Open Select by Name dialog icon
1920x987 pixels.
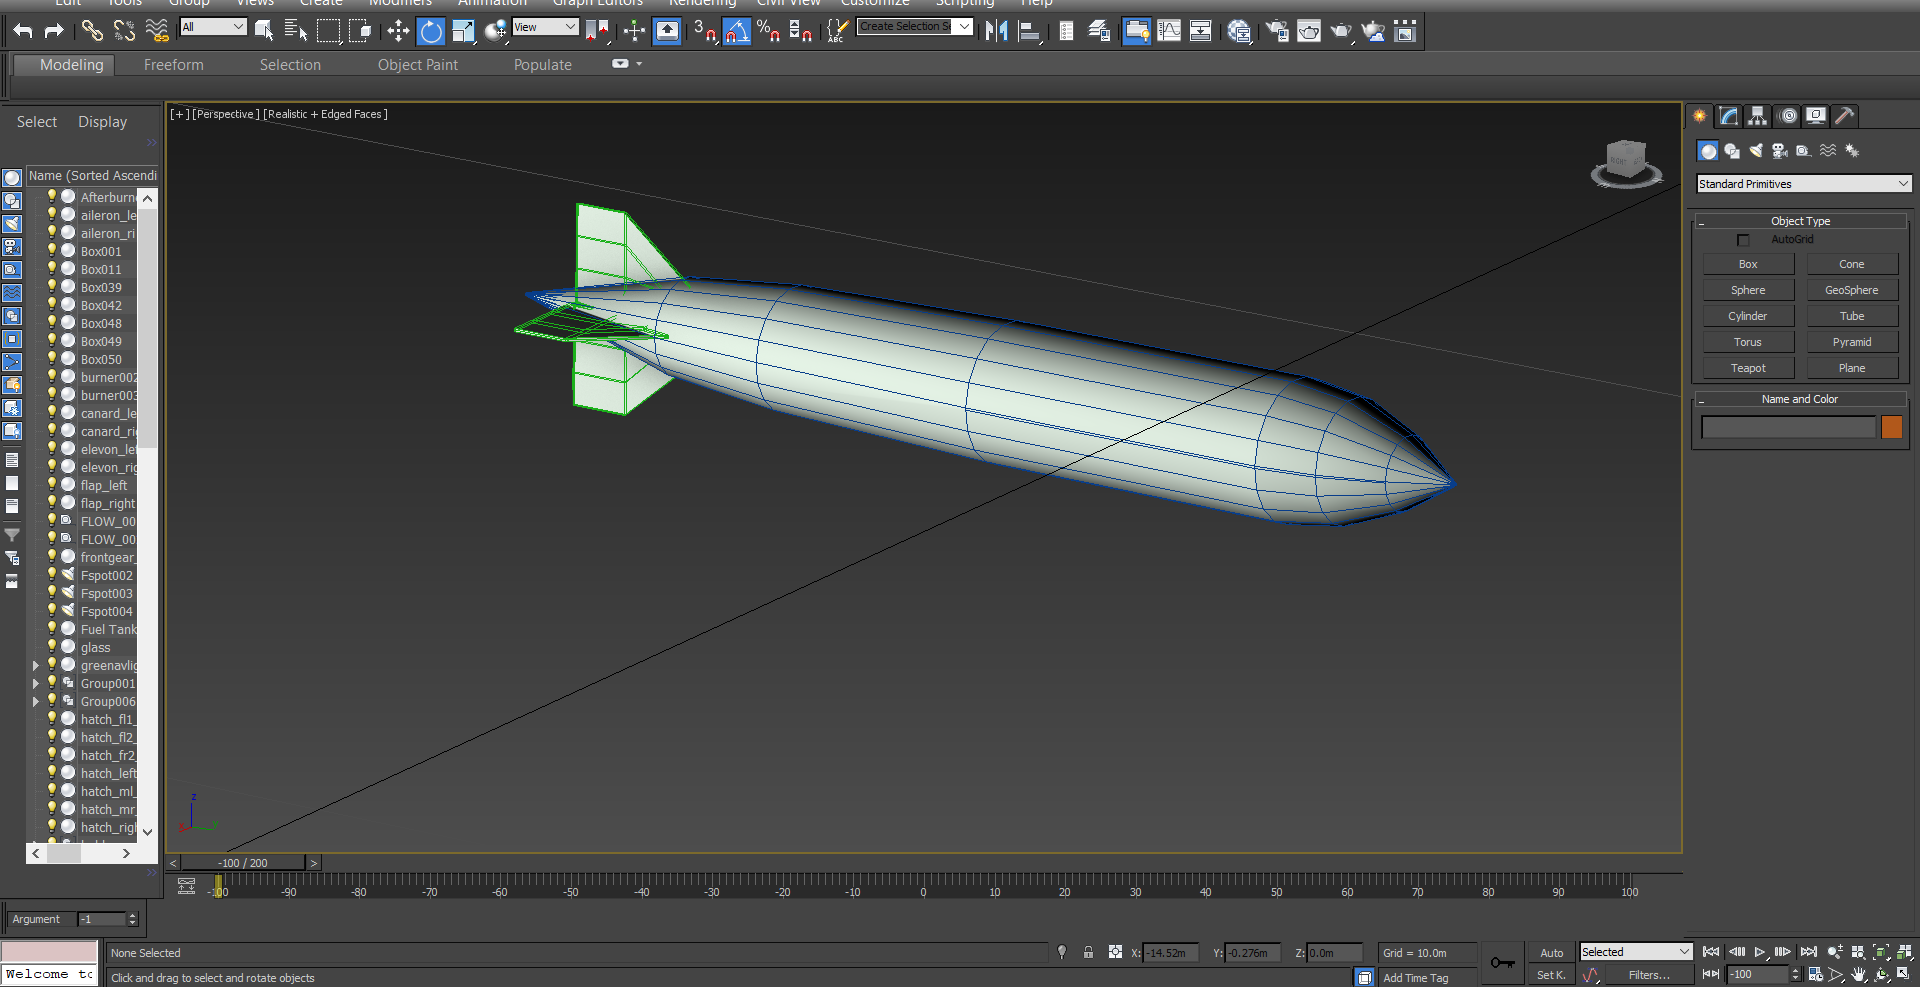pos(296,31)
